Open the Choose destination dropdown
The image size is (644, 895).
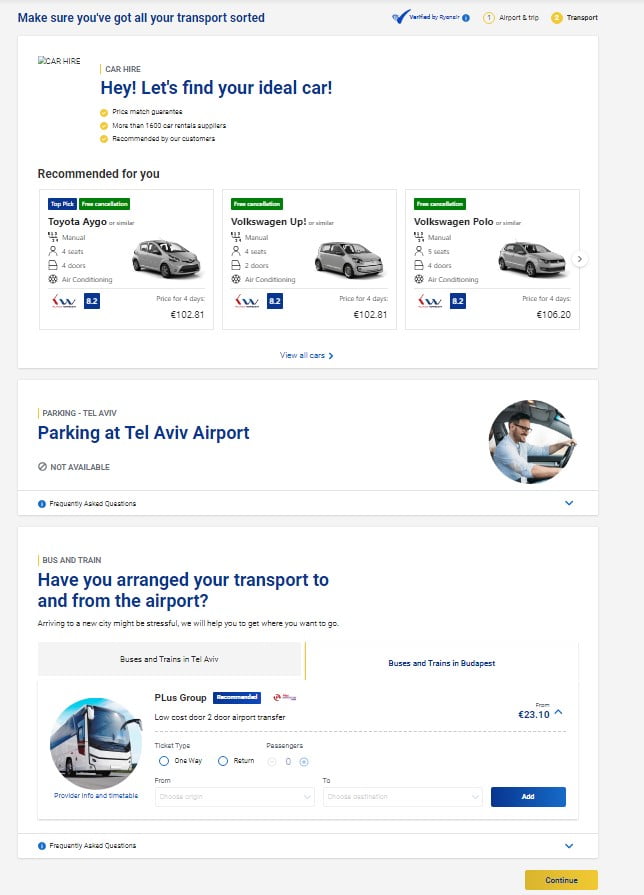(403, 797)
